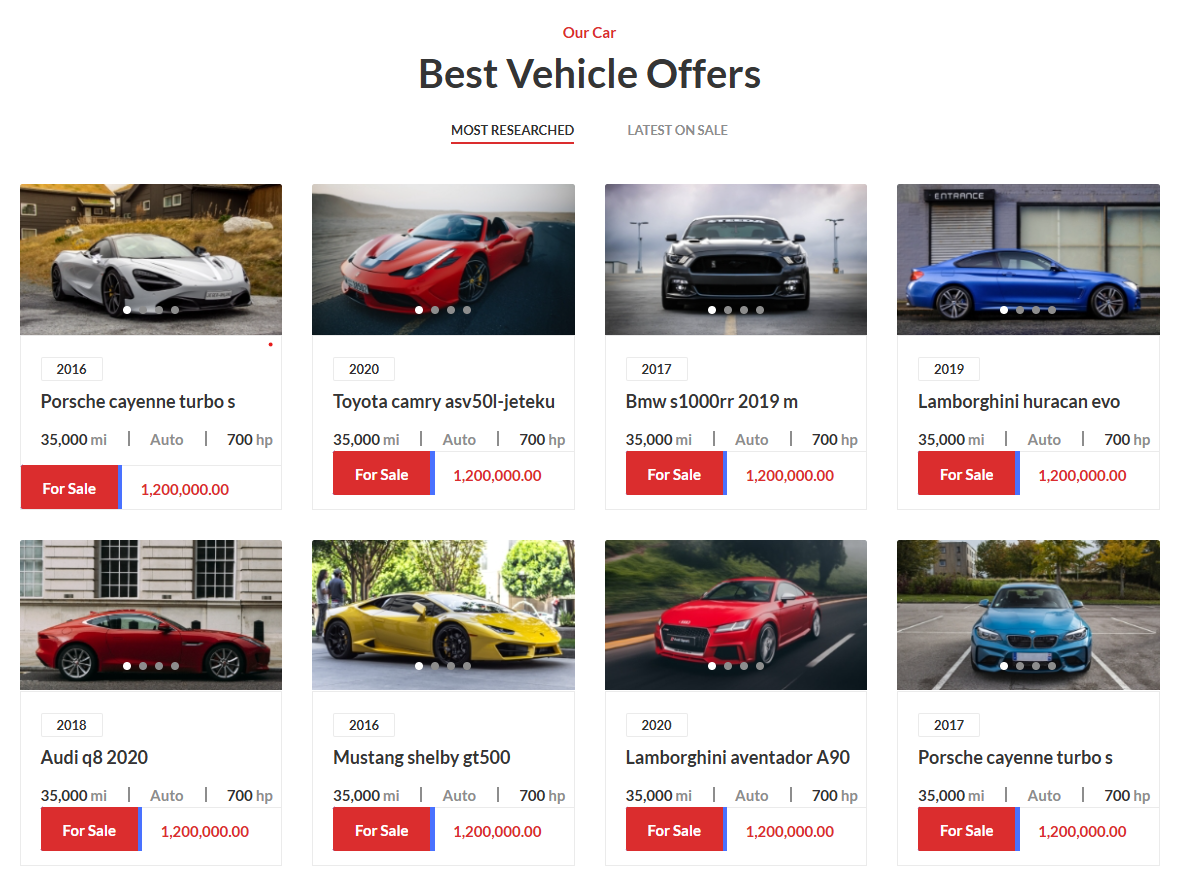Open Mustang shelby gt500 listing title
Screen dimensions: 1184x889
point(421,758)
